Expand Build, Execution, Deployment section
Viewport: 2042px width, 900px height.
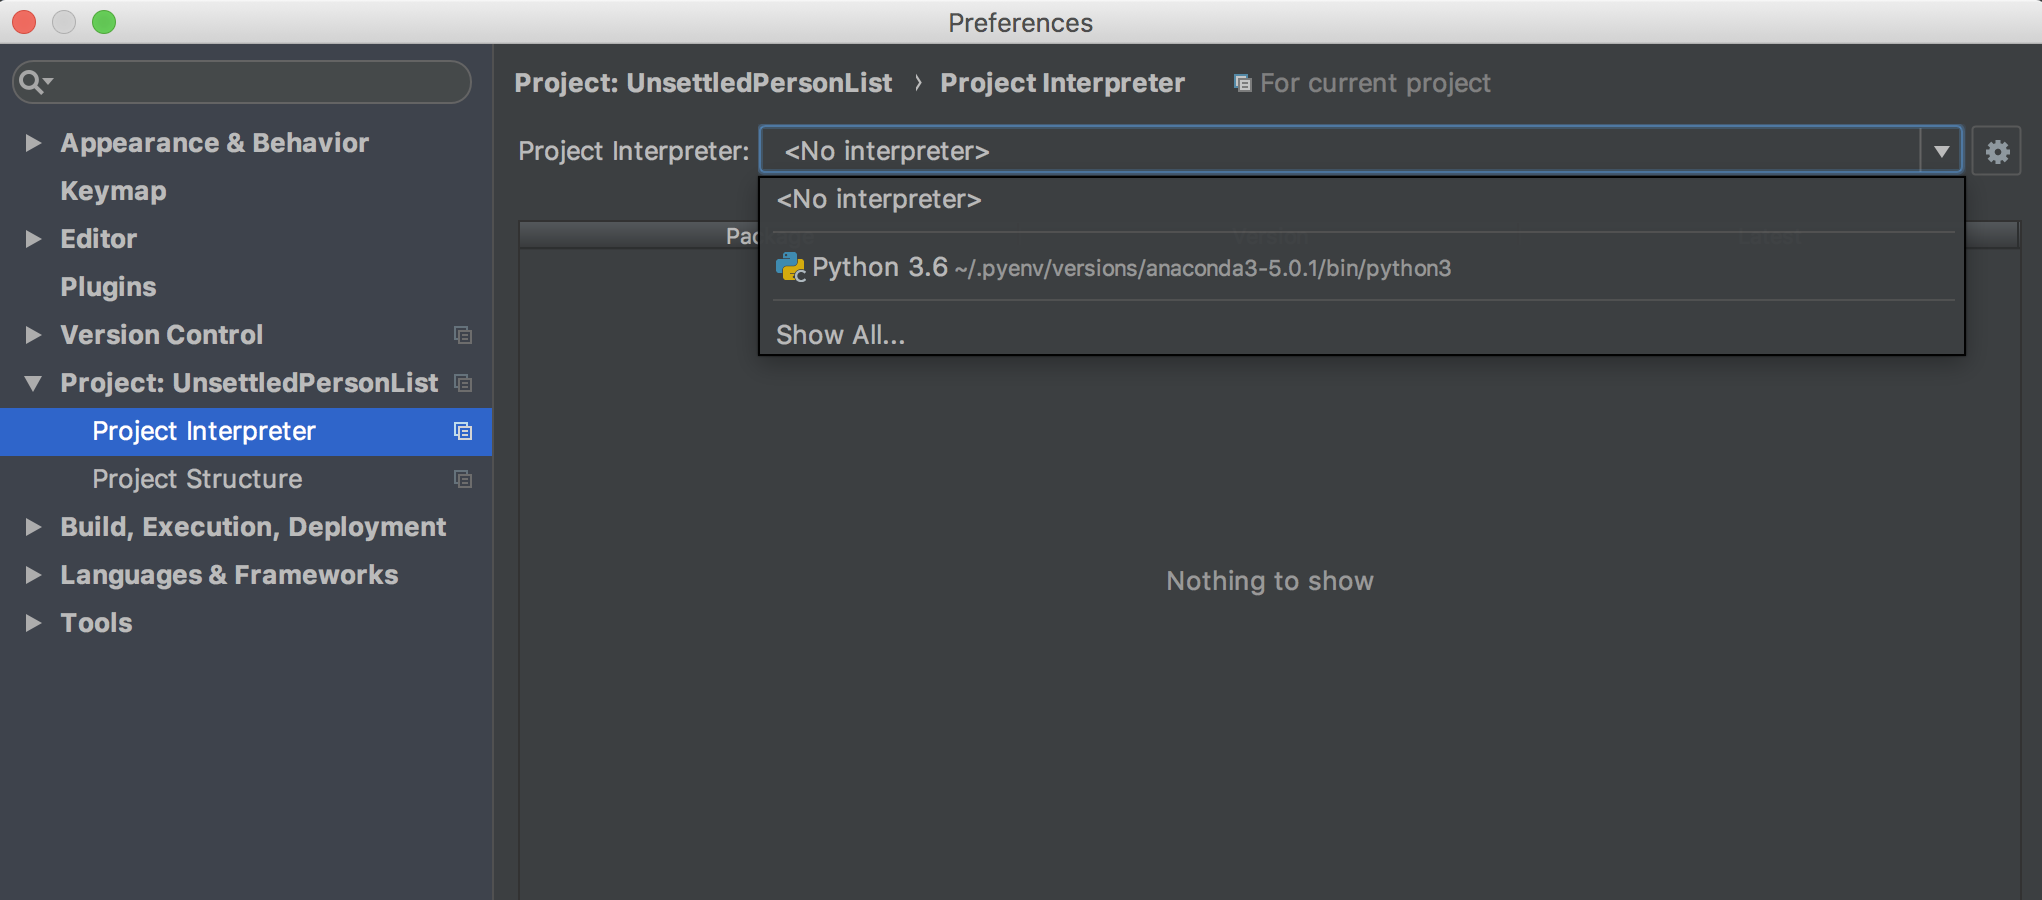[x=33, y=527]
